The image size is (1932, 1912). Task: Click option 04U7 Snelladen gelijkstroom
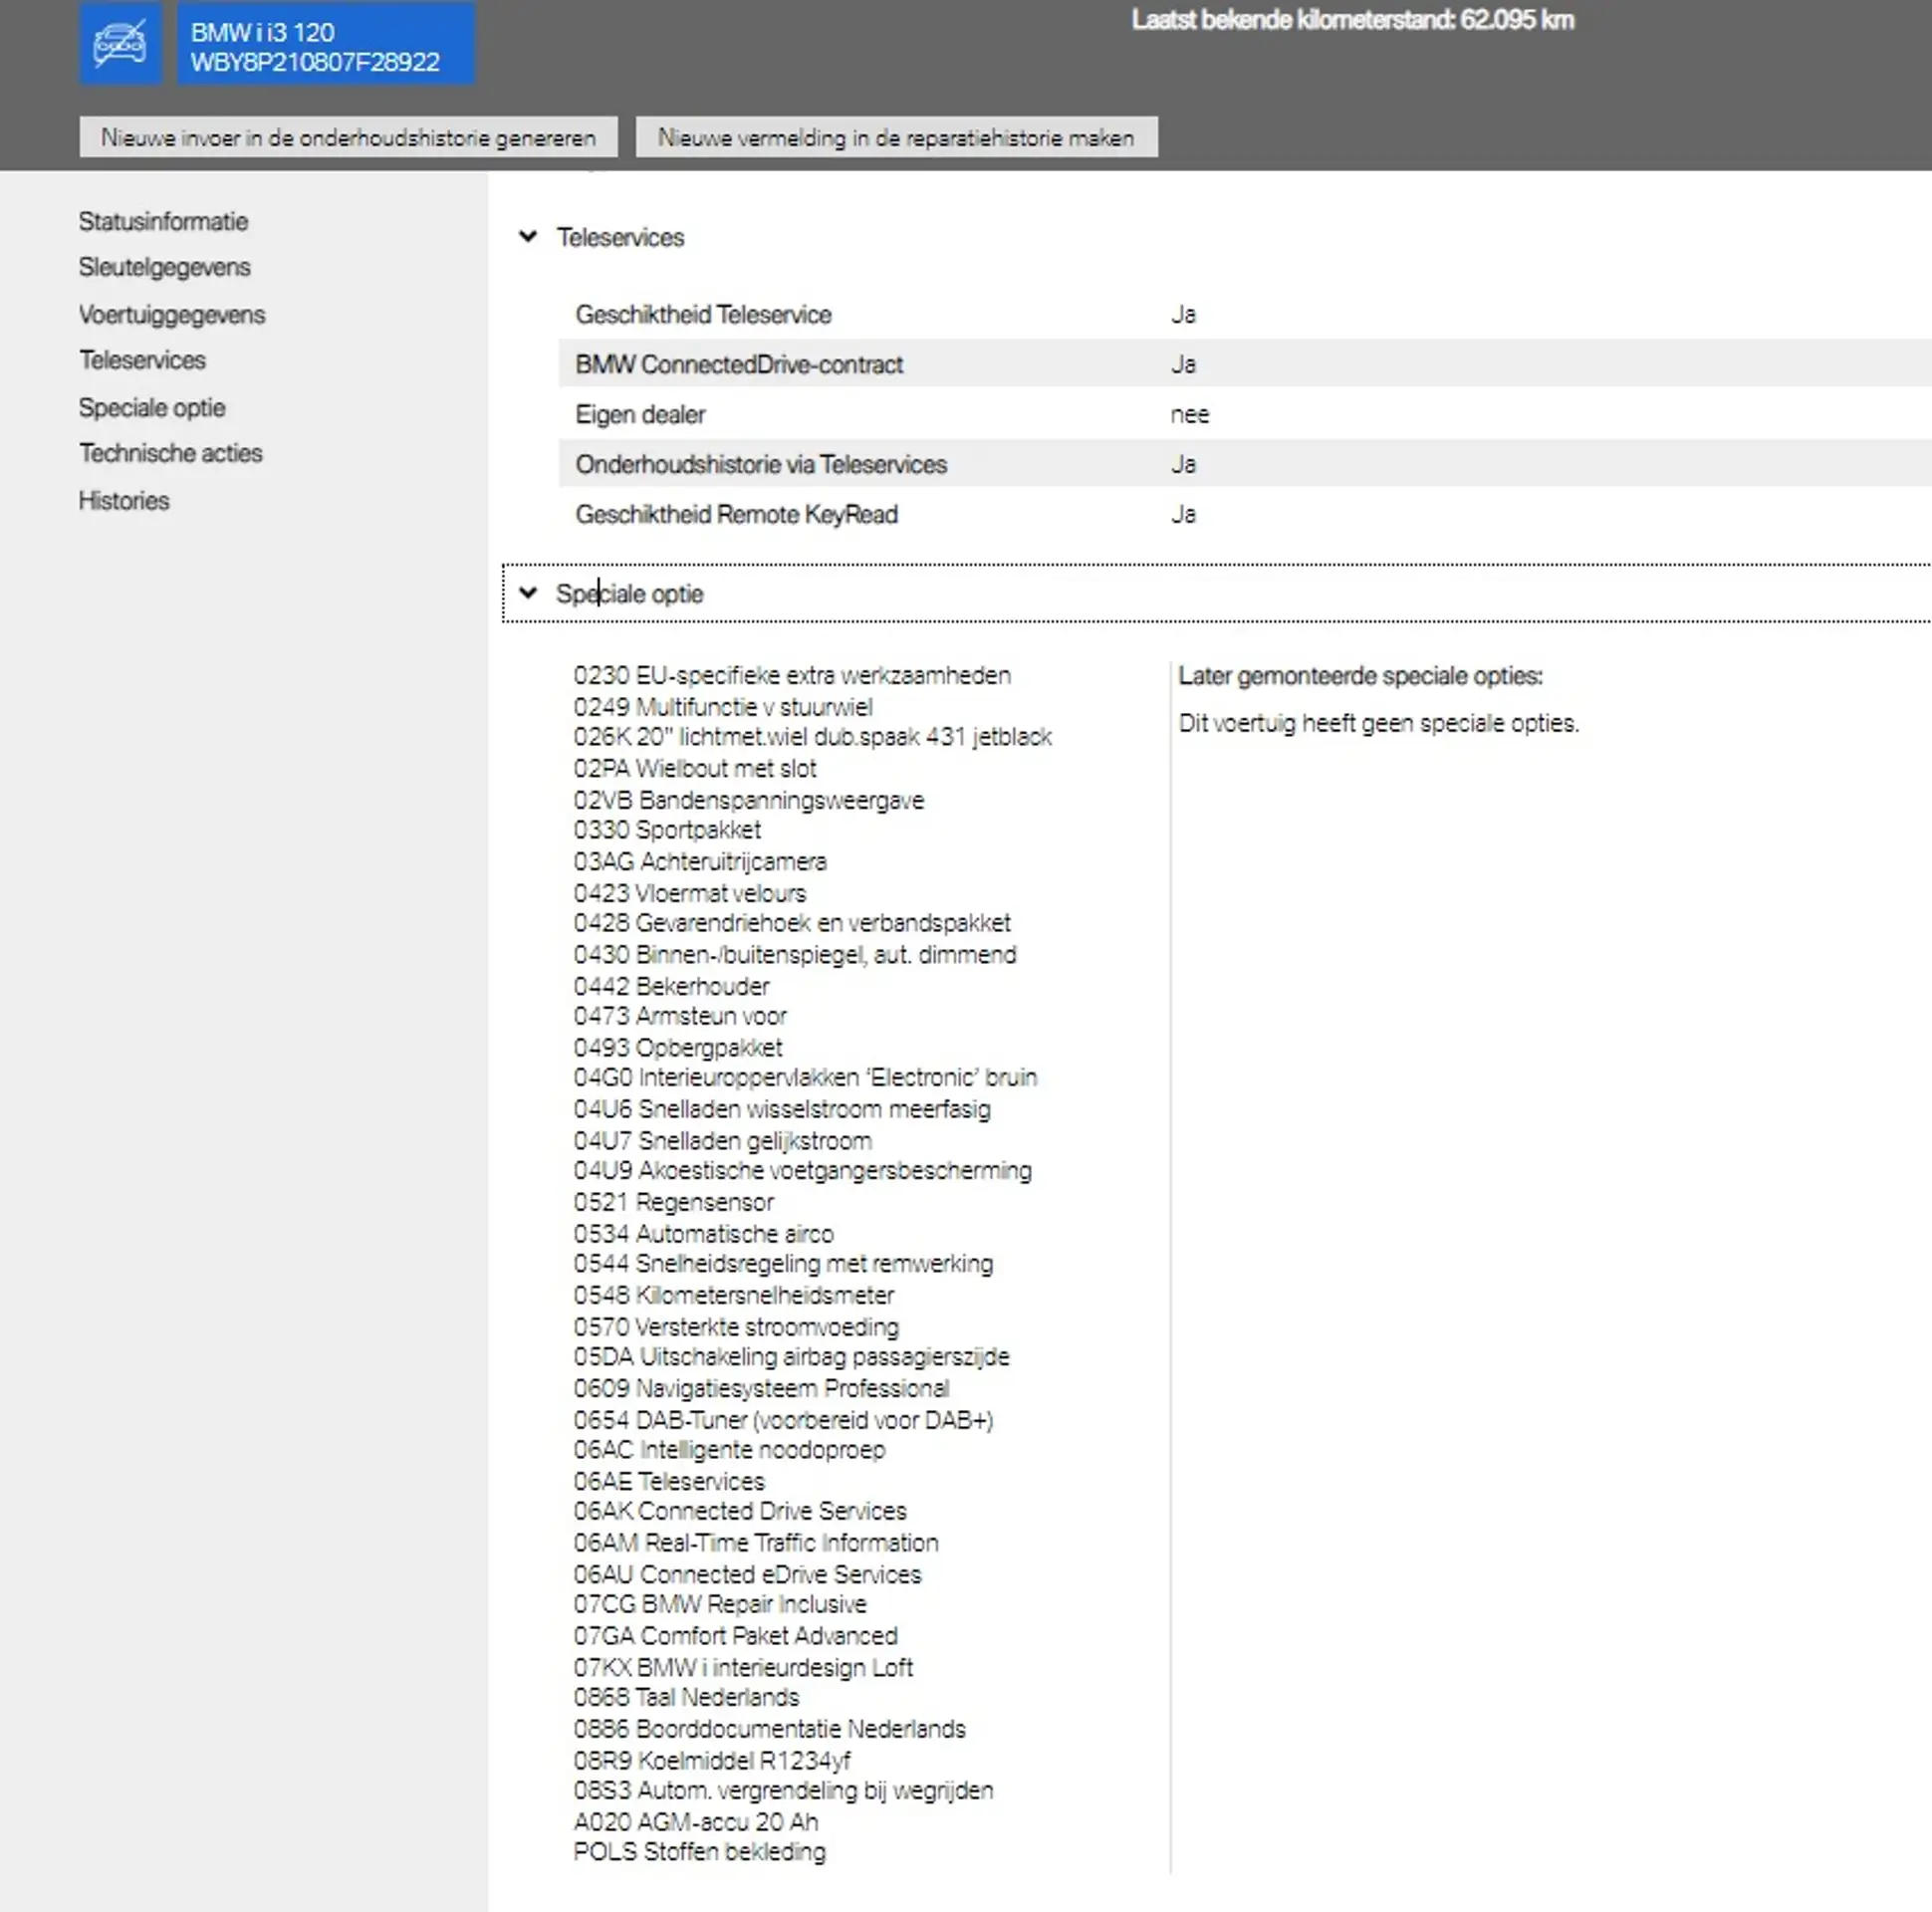pyautogui.click(x=723, y=1141)
